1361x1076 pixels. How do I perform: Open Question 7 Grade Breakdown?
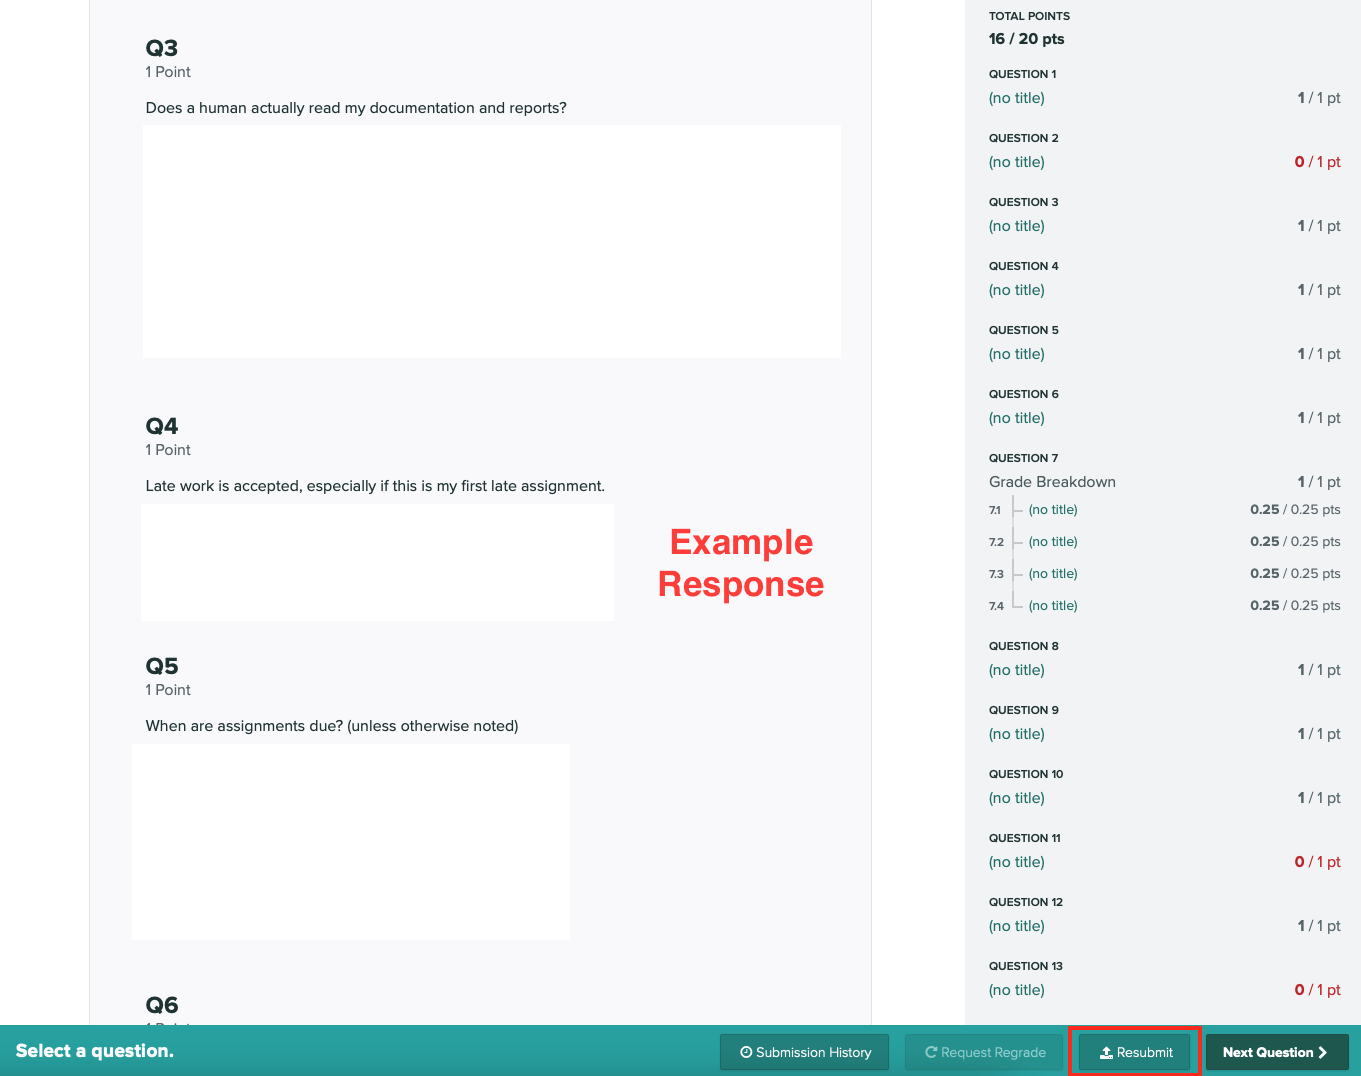(1052, 482)
